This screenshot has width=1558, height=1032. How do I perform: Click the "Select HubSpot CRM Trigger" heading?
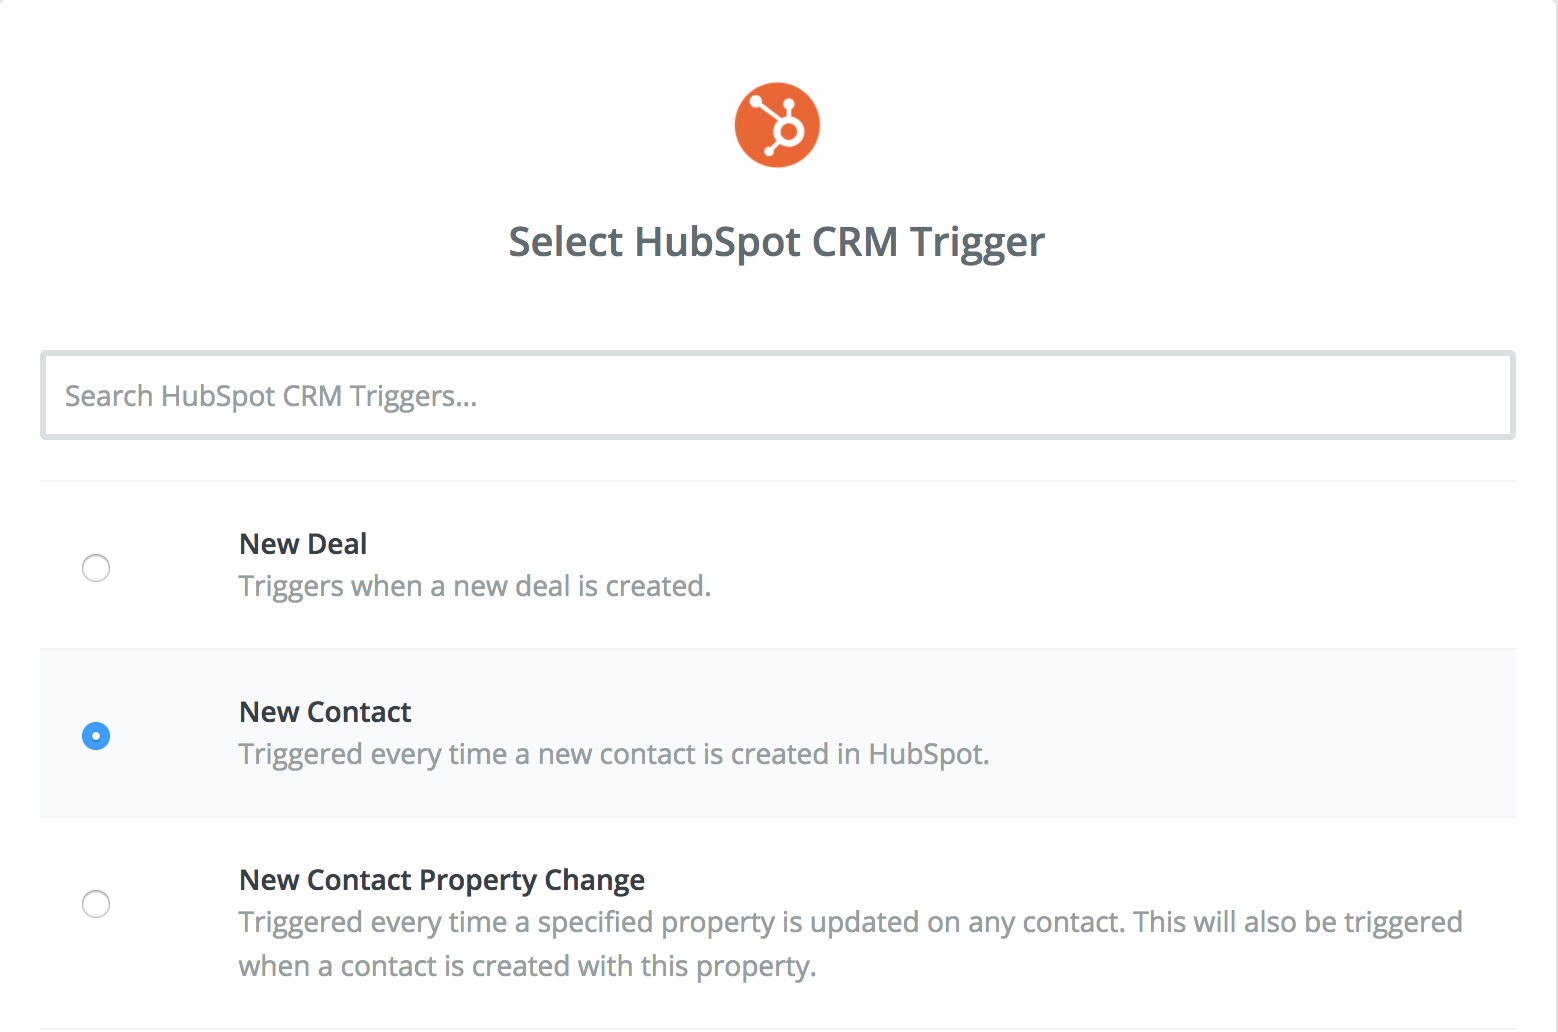tap(777, 243)
